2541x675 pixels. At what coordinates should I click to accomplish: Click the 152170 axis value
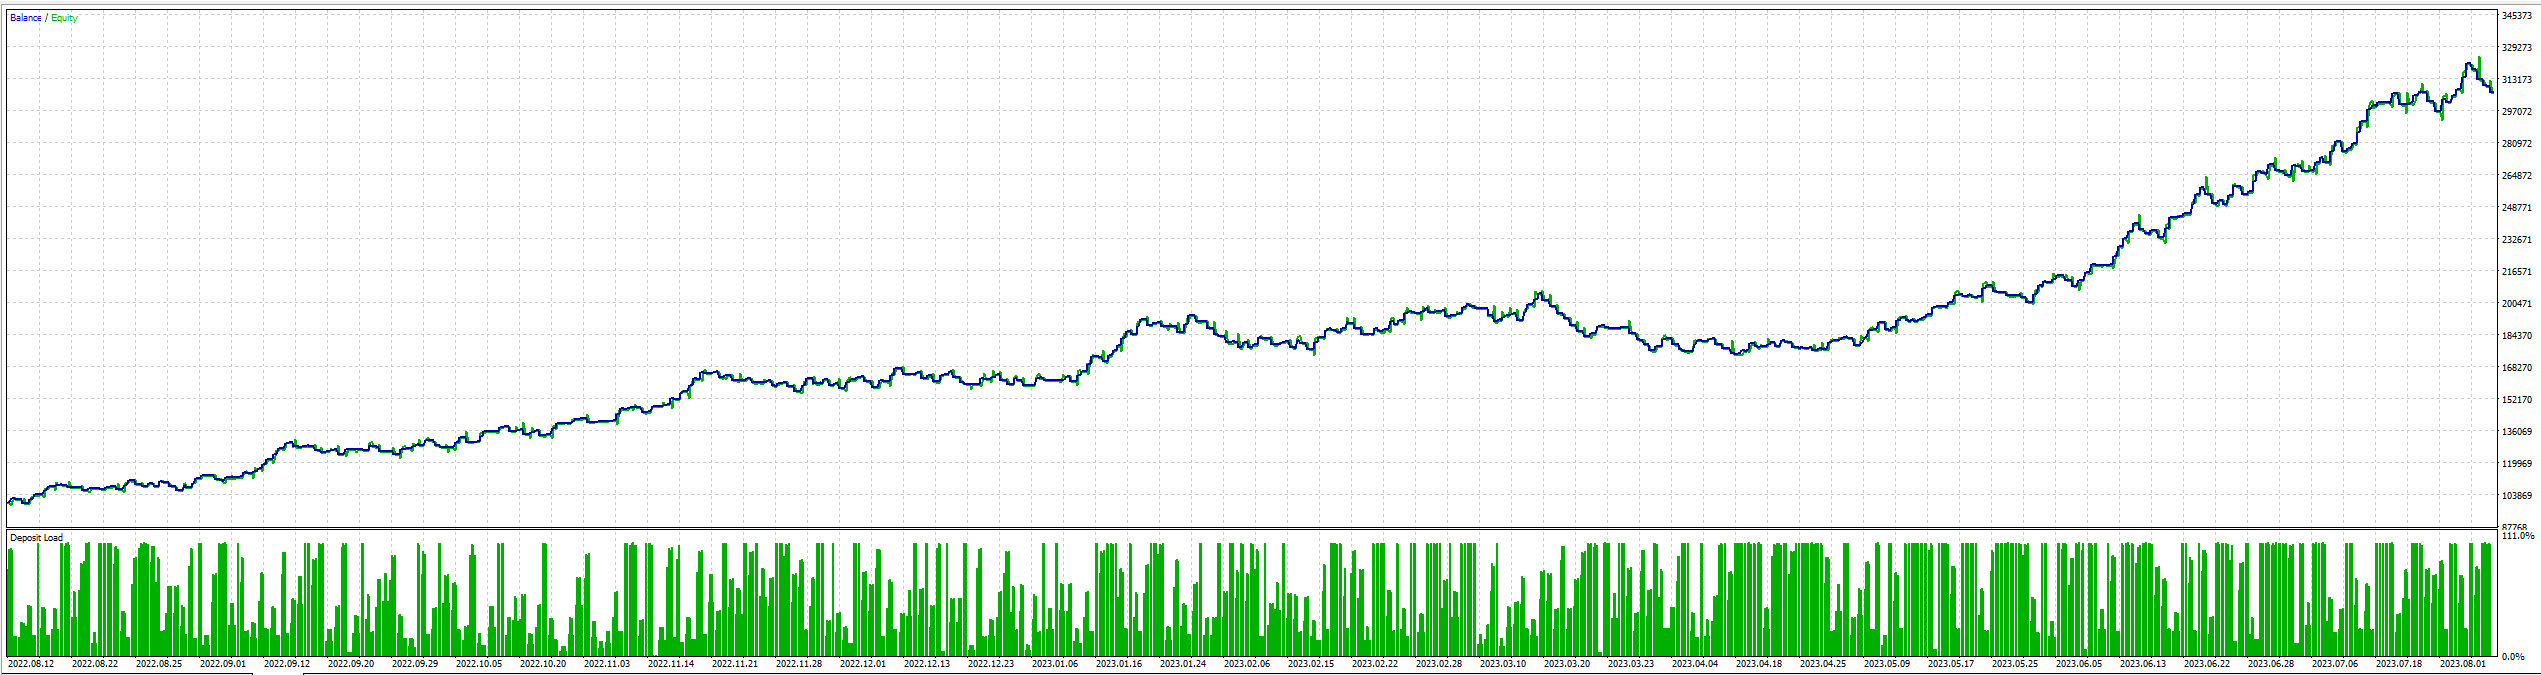pos(2517,400)
